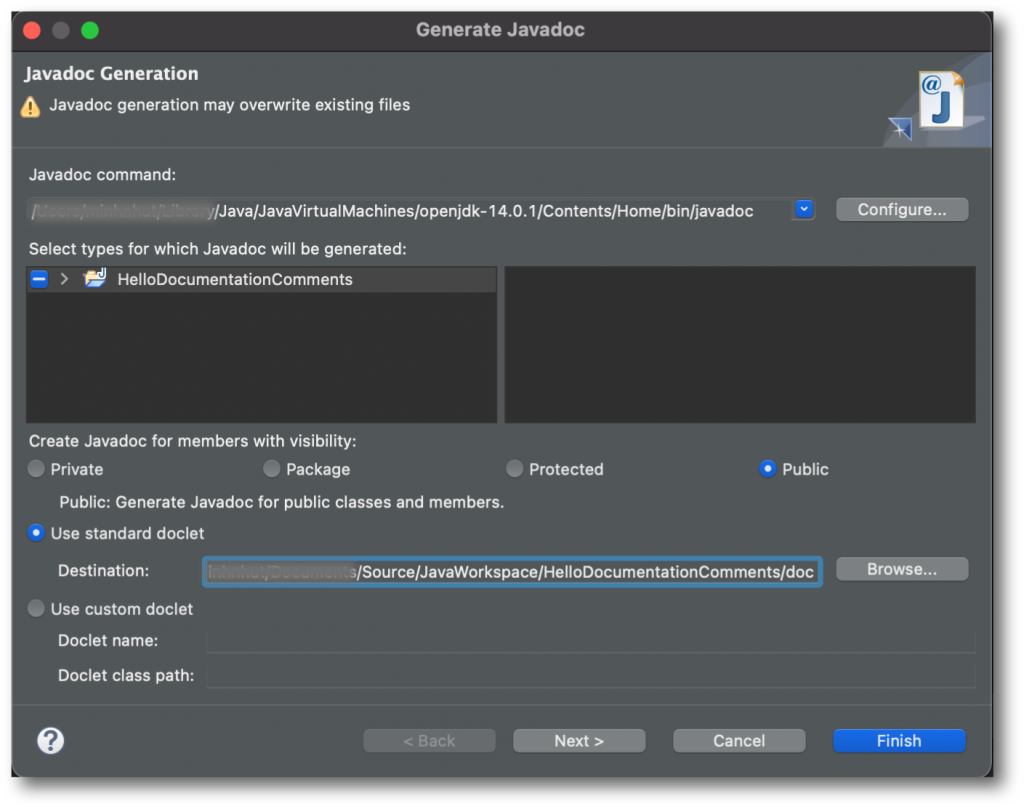
Task: Click the Javadoc wizard banner icon
Action: pos(940,99)
